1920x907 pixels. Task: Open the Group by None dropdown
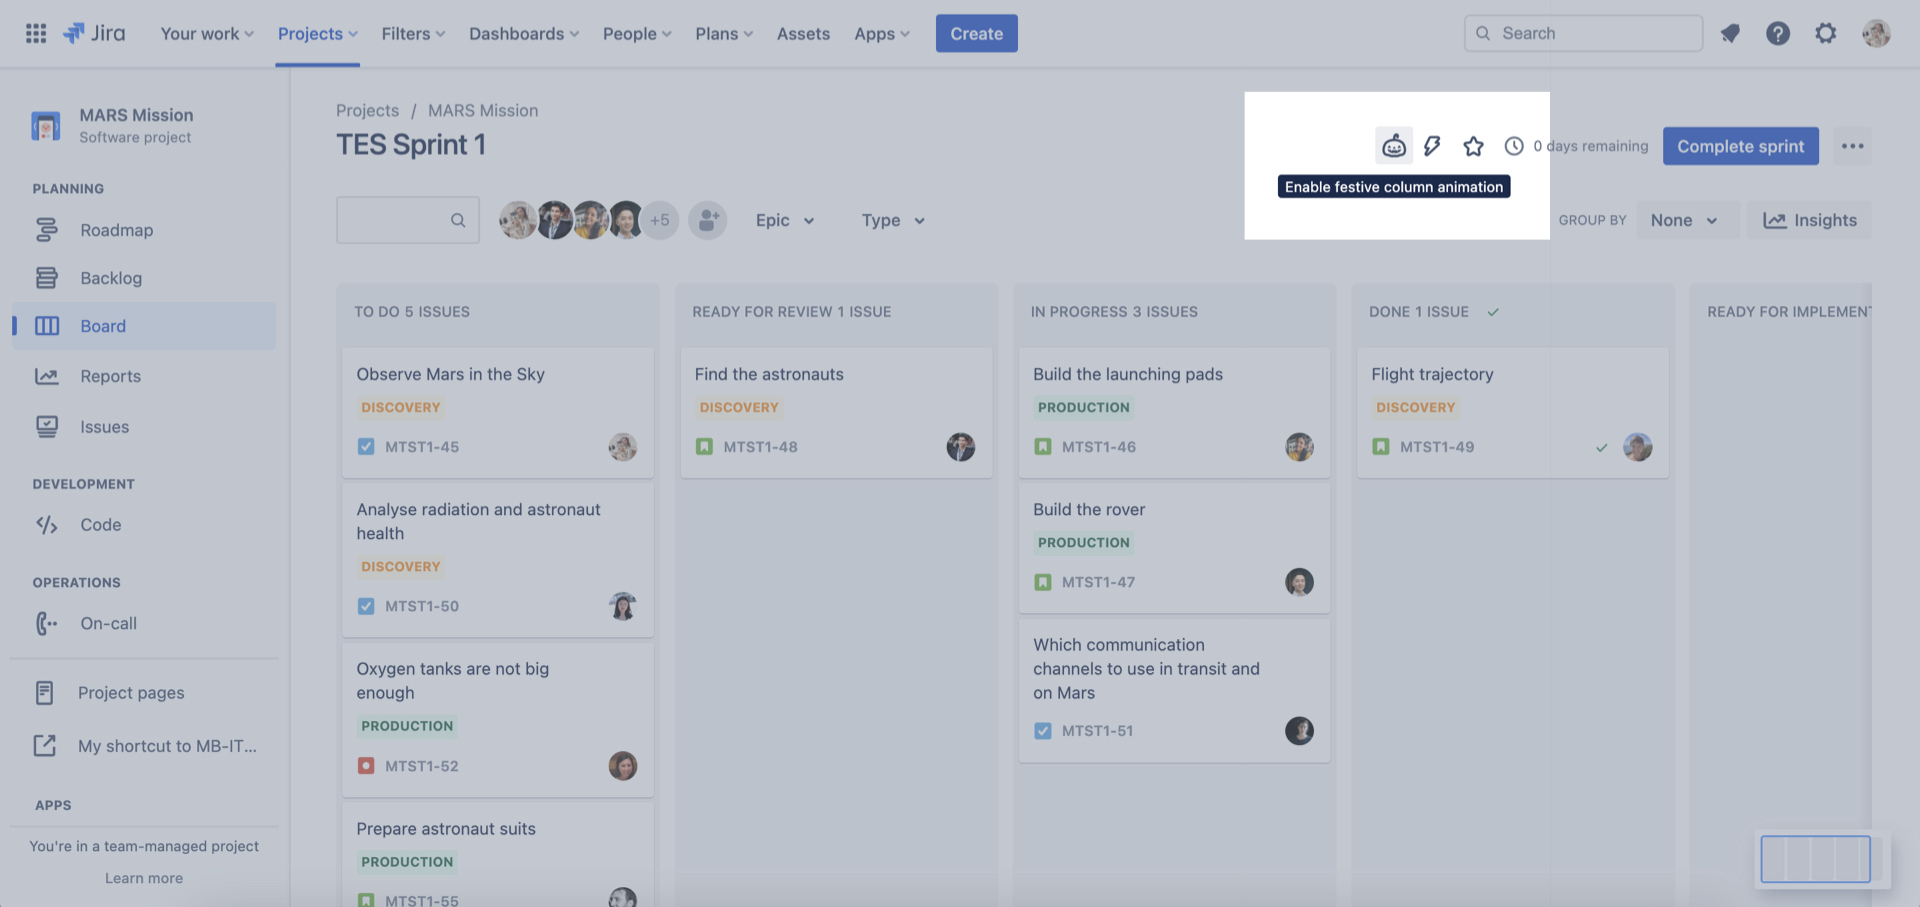1685,220
